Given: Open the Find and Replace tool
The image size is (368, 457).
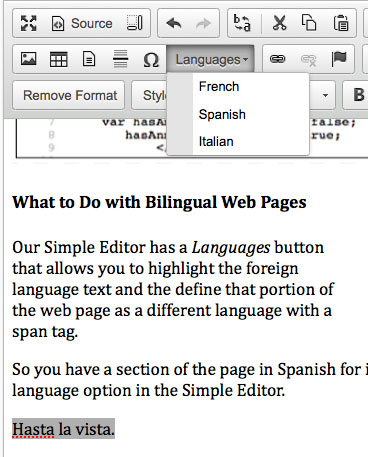Looking at the screenshot, I should (242, 23).
